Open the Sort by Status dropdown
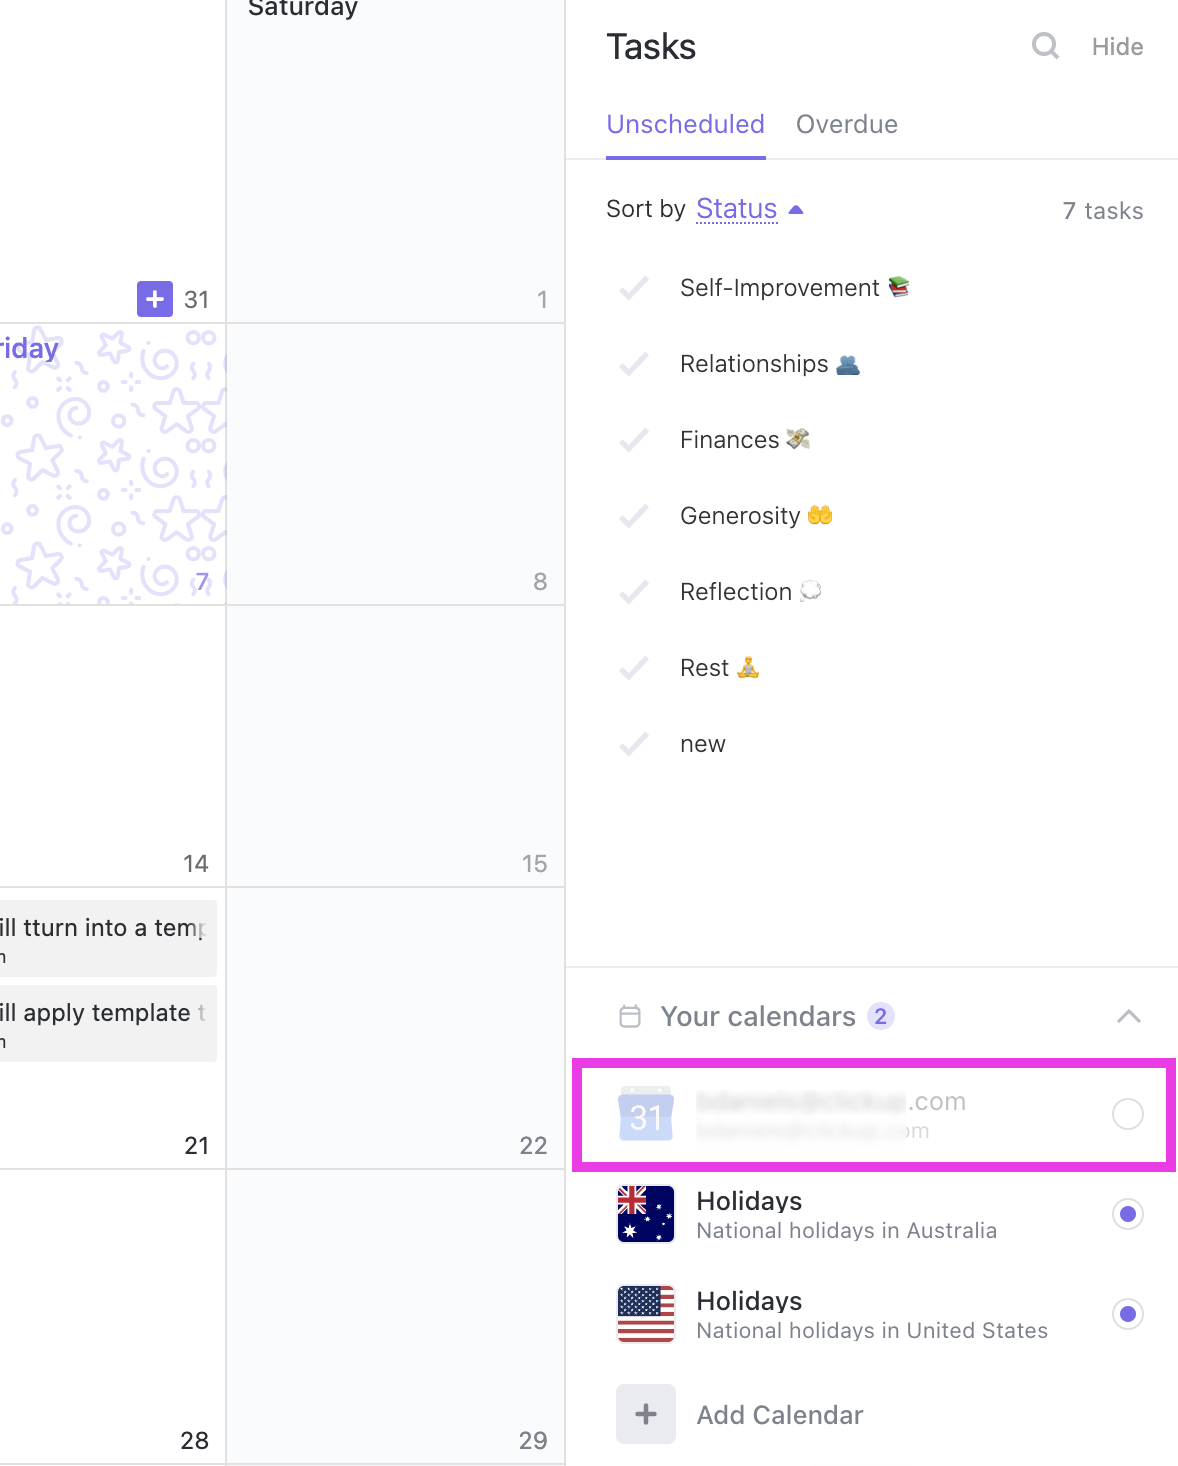 coord(749,209)
